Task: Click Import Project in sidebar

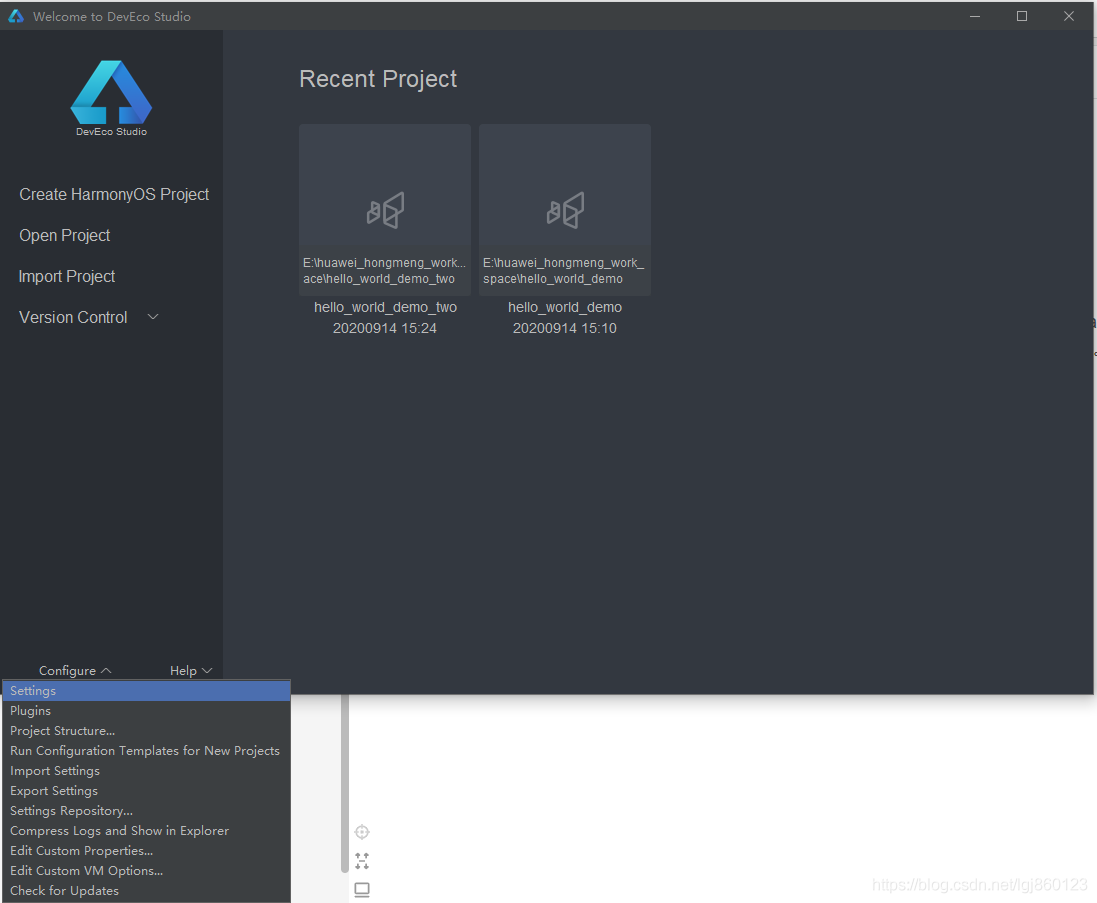Action: click(66, 277)
